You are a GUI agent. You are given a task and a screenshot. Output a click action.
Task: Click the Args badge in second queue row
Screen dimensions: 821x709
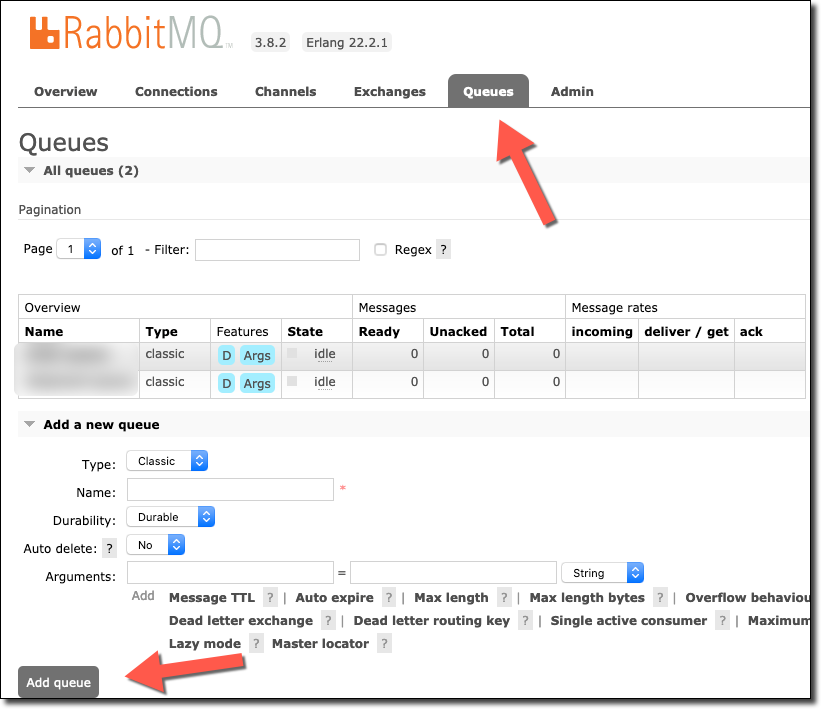[257, 383]
